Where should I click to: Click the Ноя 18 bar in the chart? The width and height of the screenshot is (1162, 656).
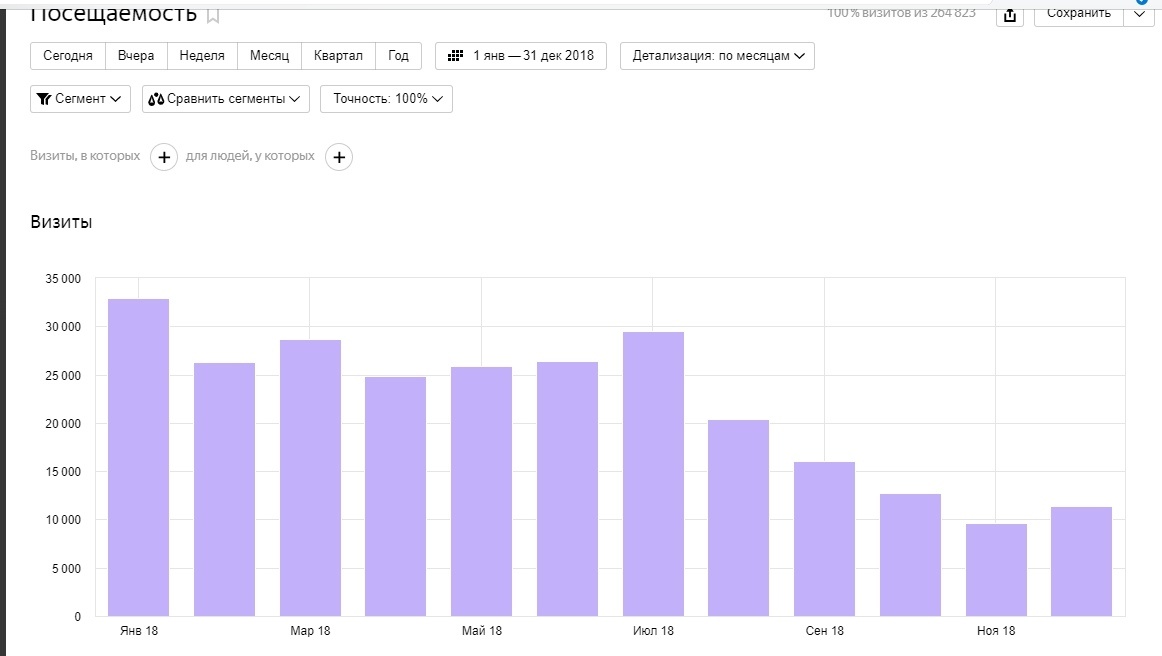(996, 570)
